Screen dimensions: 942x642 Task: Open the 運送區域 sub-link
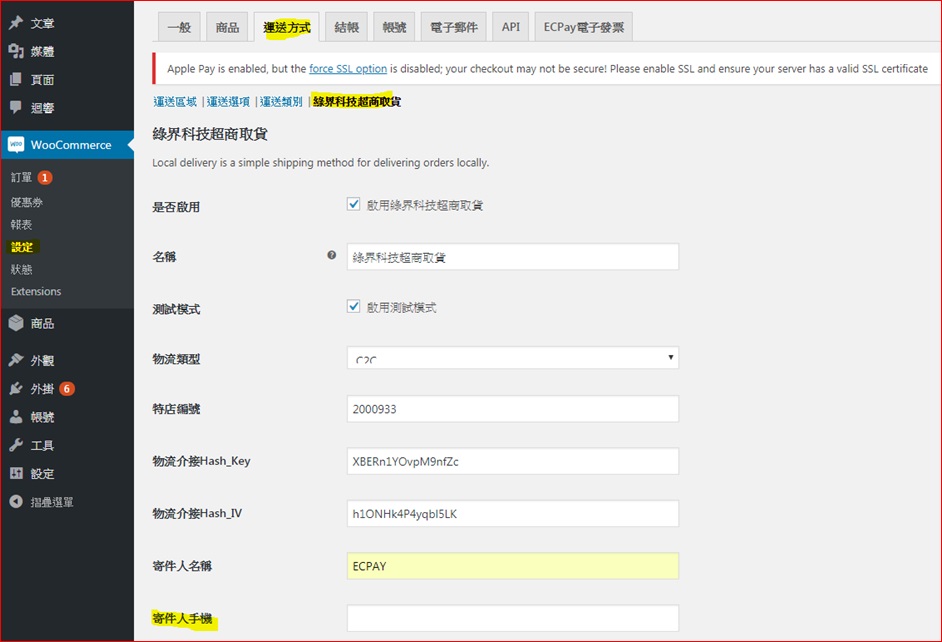pyautogui.click(x=175, y=101)
